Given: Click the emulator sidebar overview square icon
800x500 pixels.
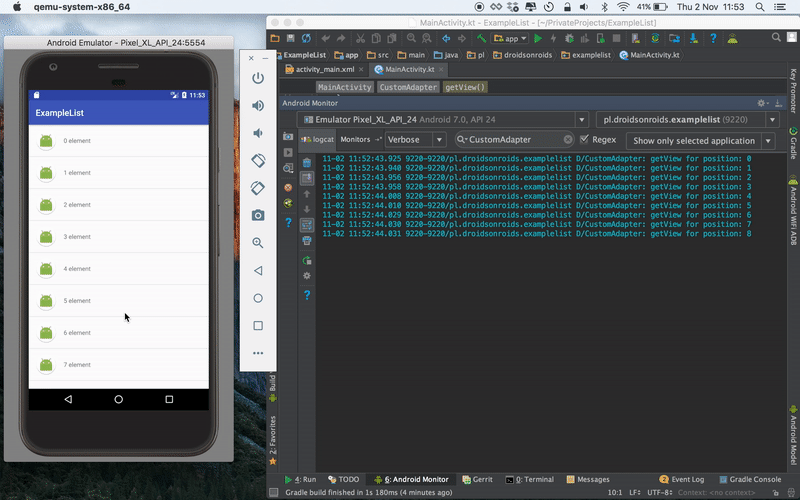Looking at the screenshot, I should [x=258, y=326].
